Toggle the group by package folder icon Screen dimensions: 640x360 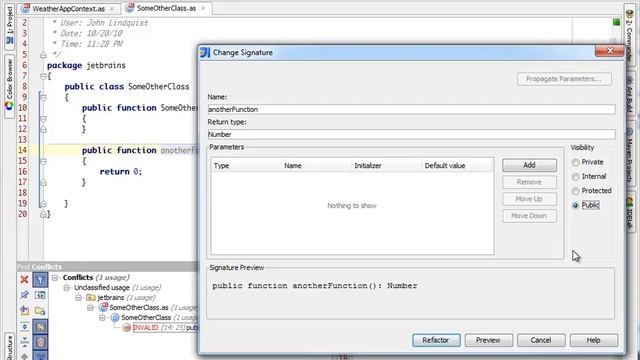click(x=40, y=327)
